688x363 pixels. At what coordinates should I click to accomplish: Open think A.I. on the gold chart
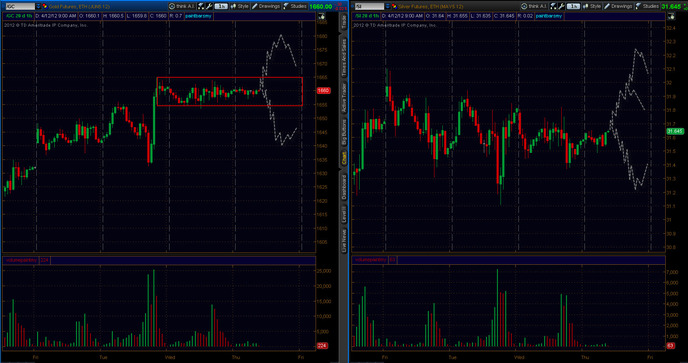182,6
